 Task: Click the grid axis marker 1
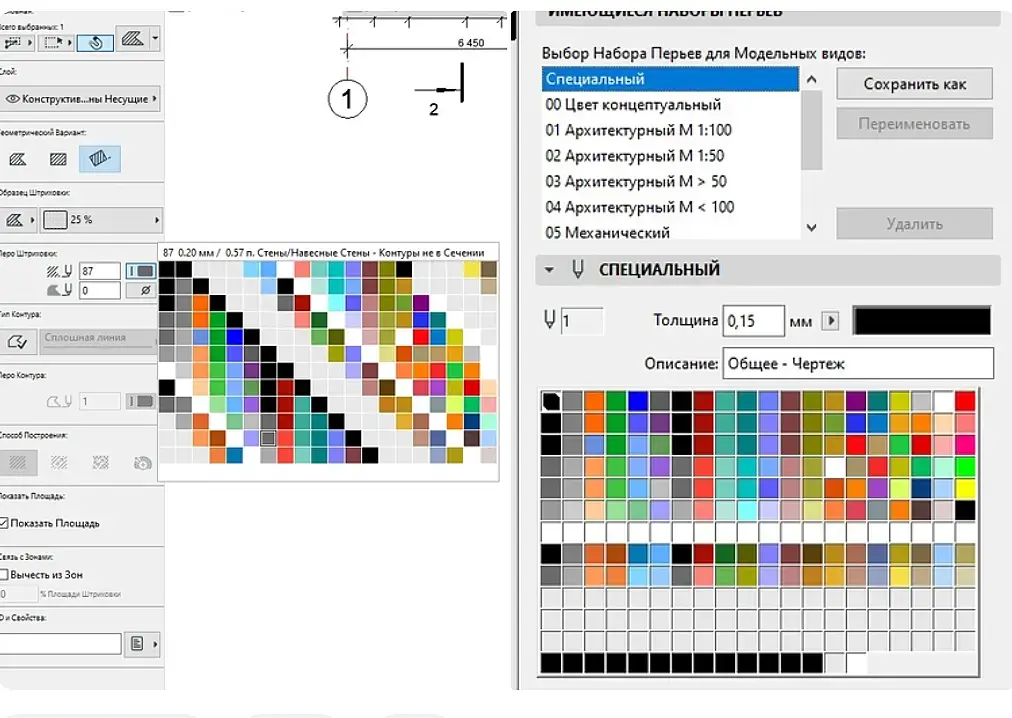347,99
